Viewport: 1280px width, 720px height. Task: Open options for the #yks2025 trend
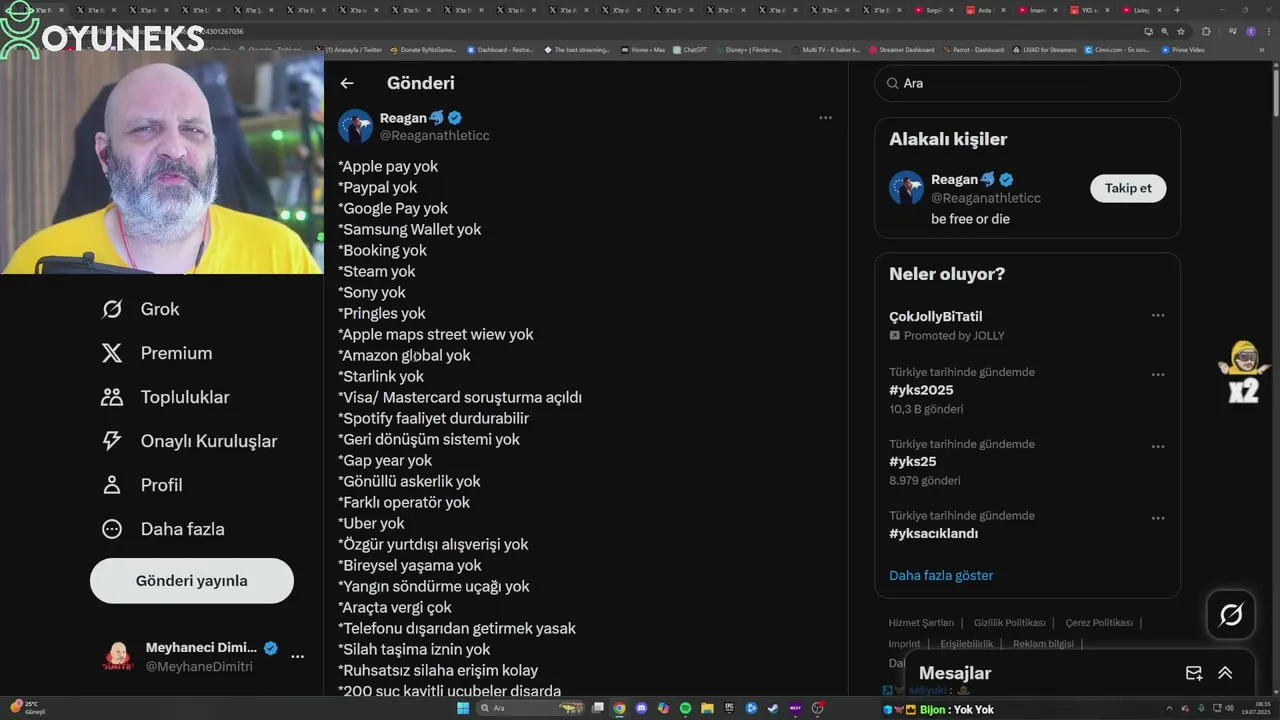pos(1158,375)
